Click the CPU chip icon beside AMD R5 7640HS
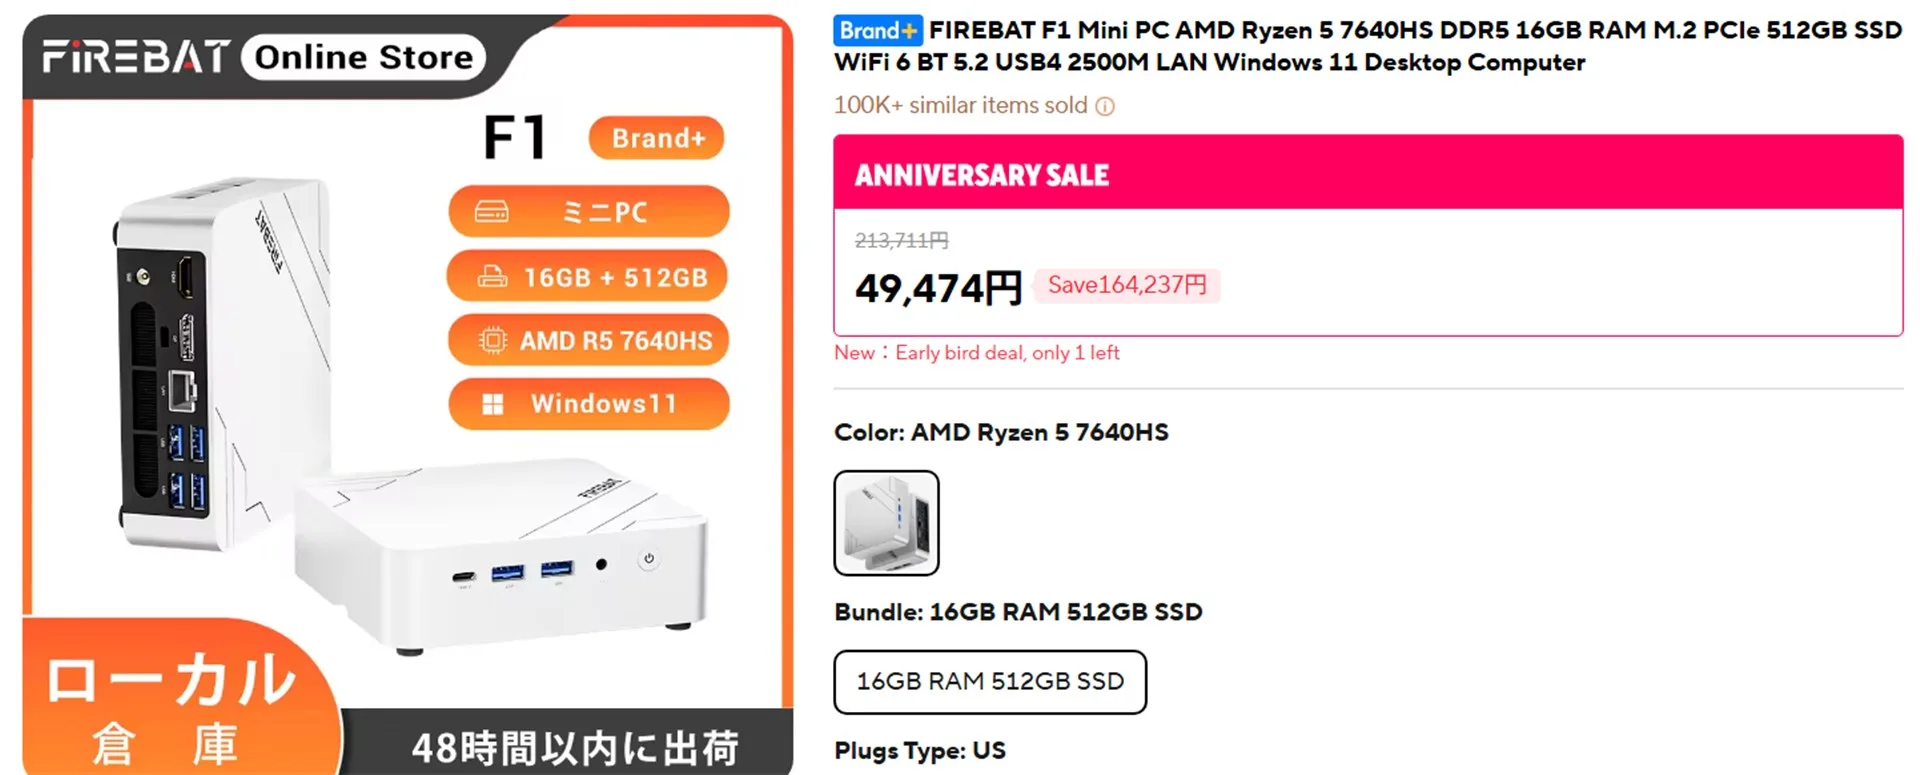The height and width of the screenshot is (775, 1920). [492, 341]
